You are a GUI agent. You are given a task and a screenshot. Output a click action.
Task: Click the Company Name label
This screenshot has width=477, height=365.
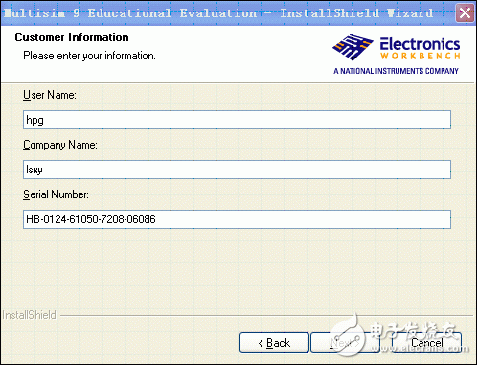[x=60, y=145]
